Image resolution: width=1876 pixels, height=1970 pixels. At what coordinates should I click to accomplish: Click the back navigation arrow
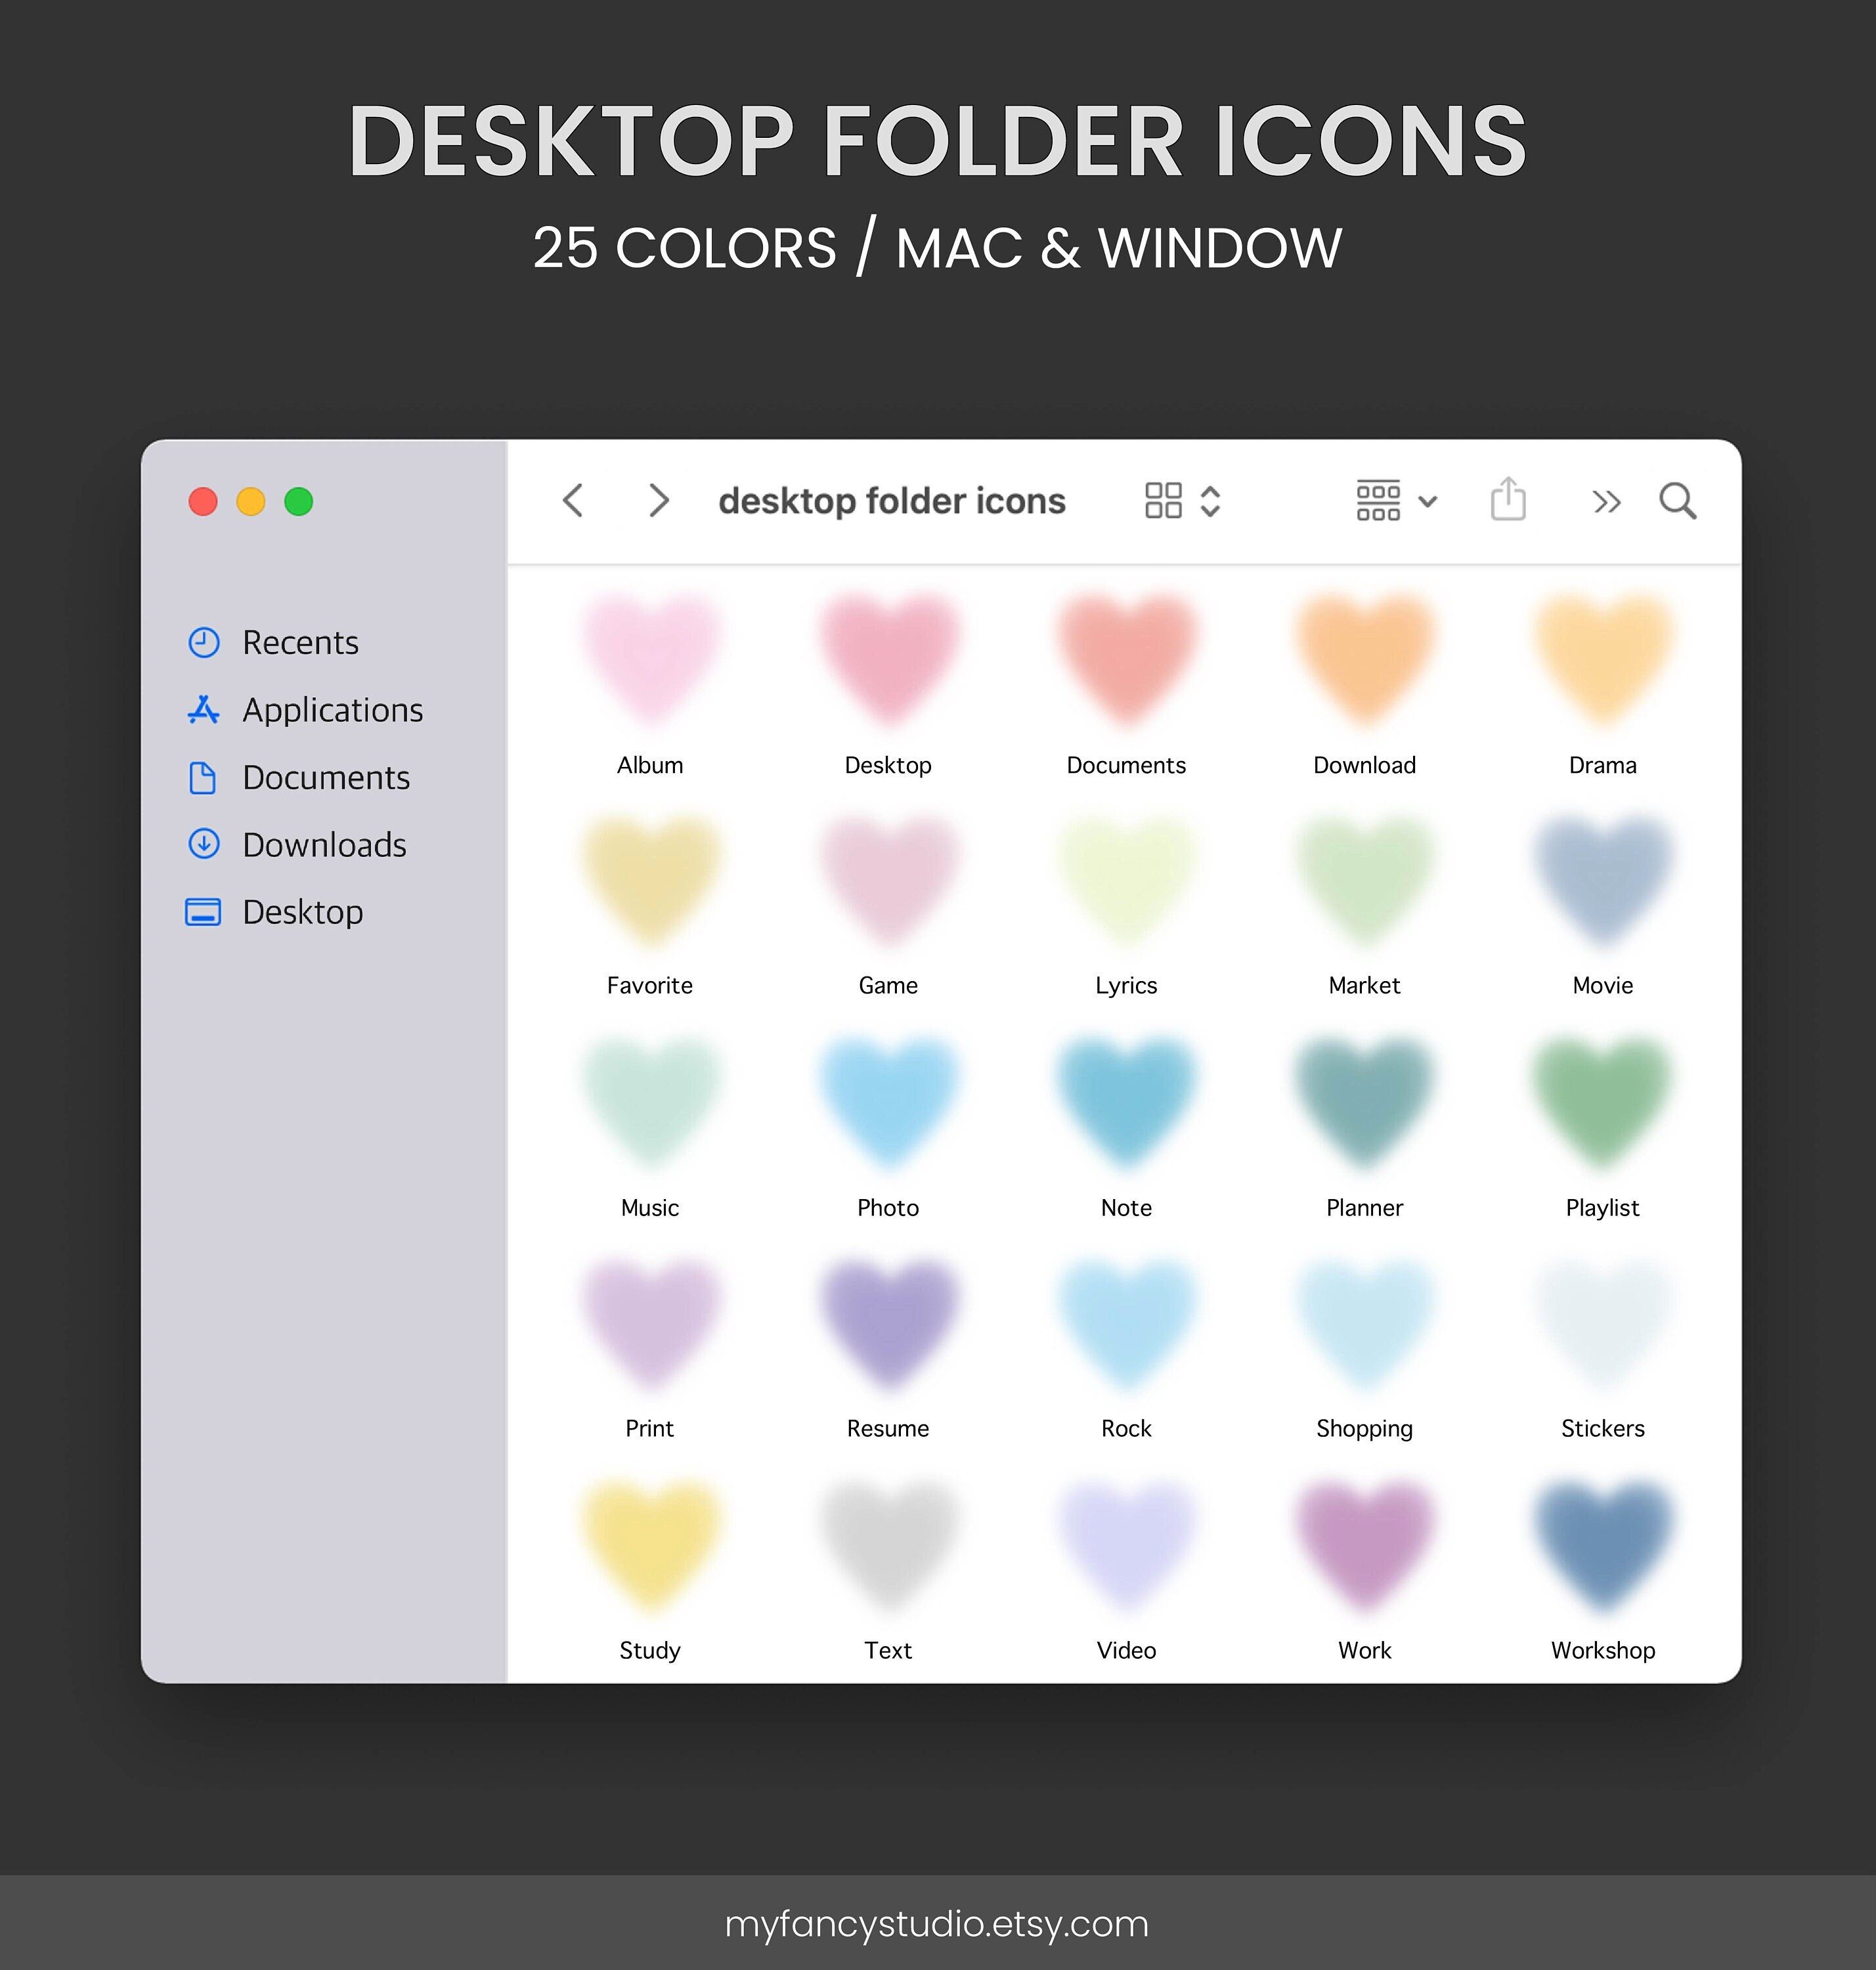coord(574,501)
